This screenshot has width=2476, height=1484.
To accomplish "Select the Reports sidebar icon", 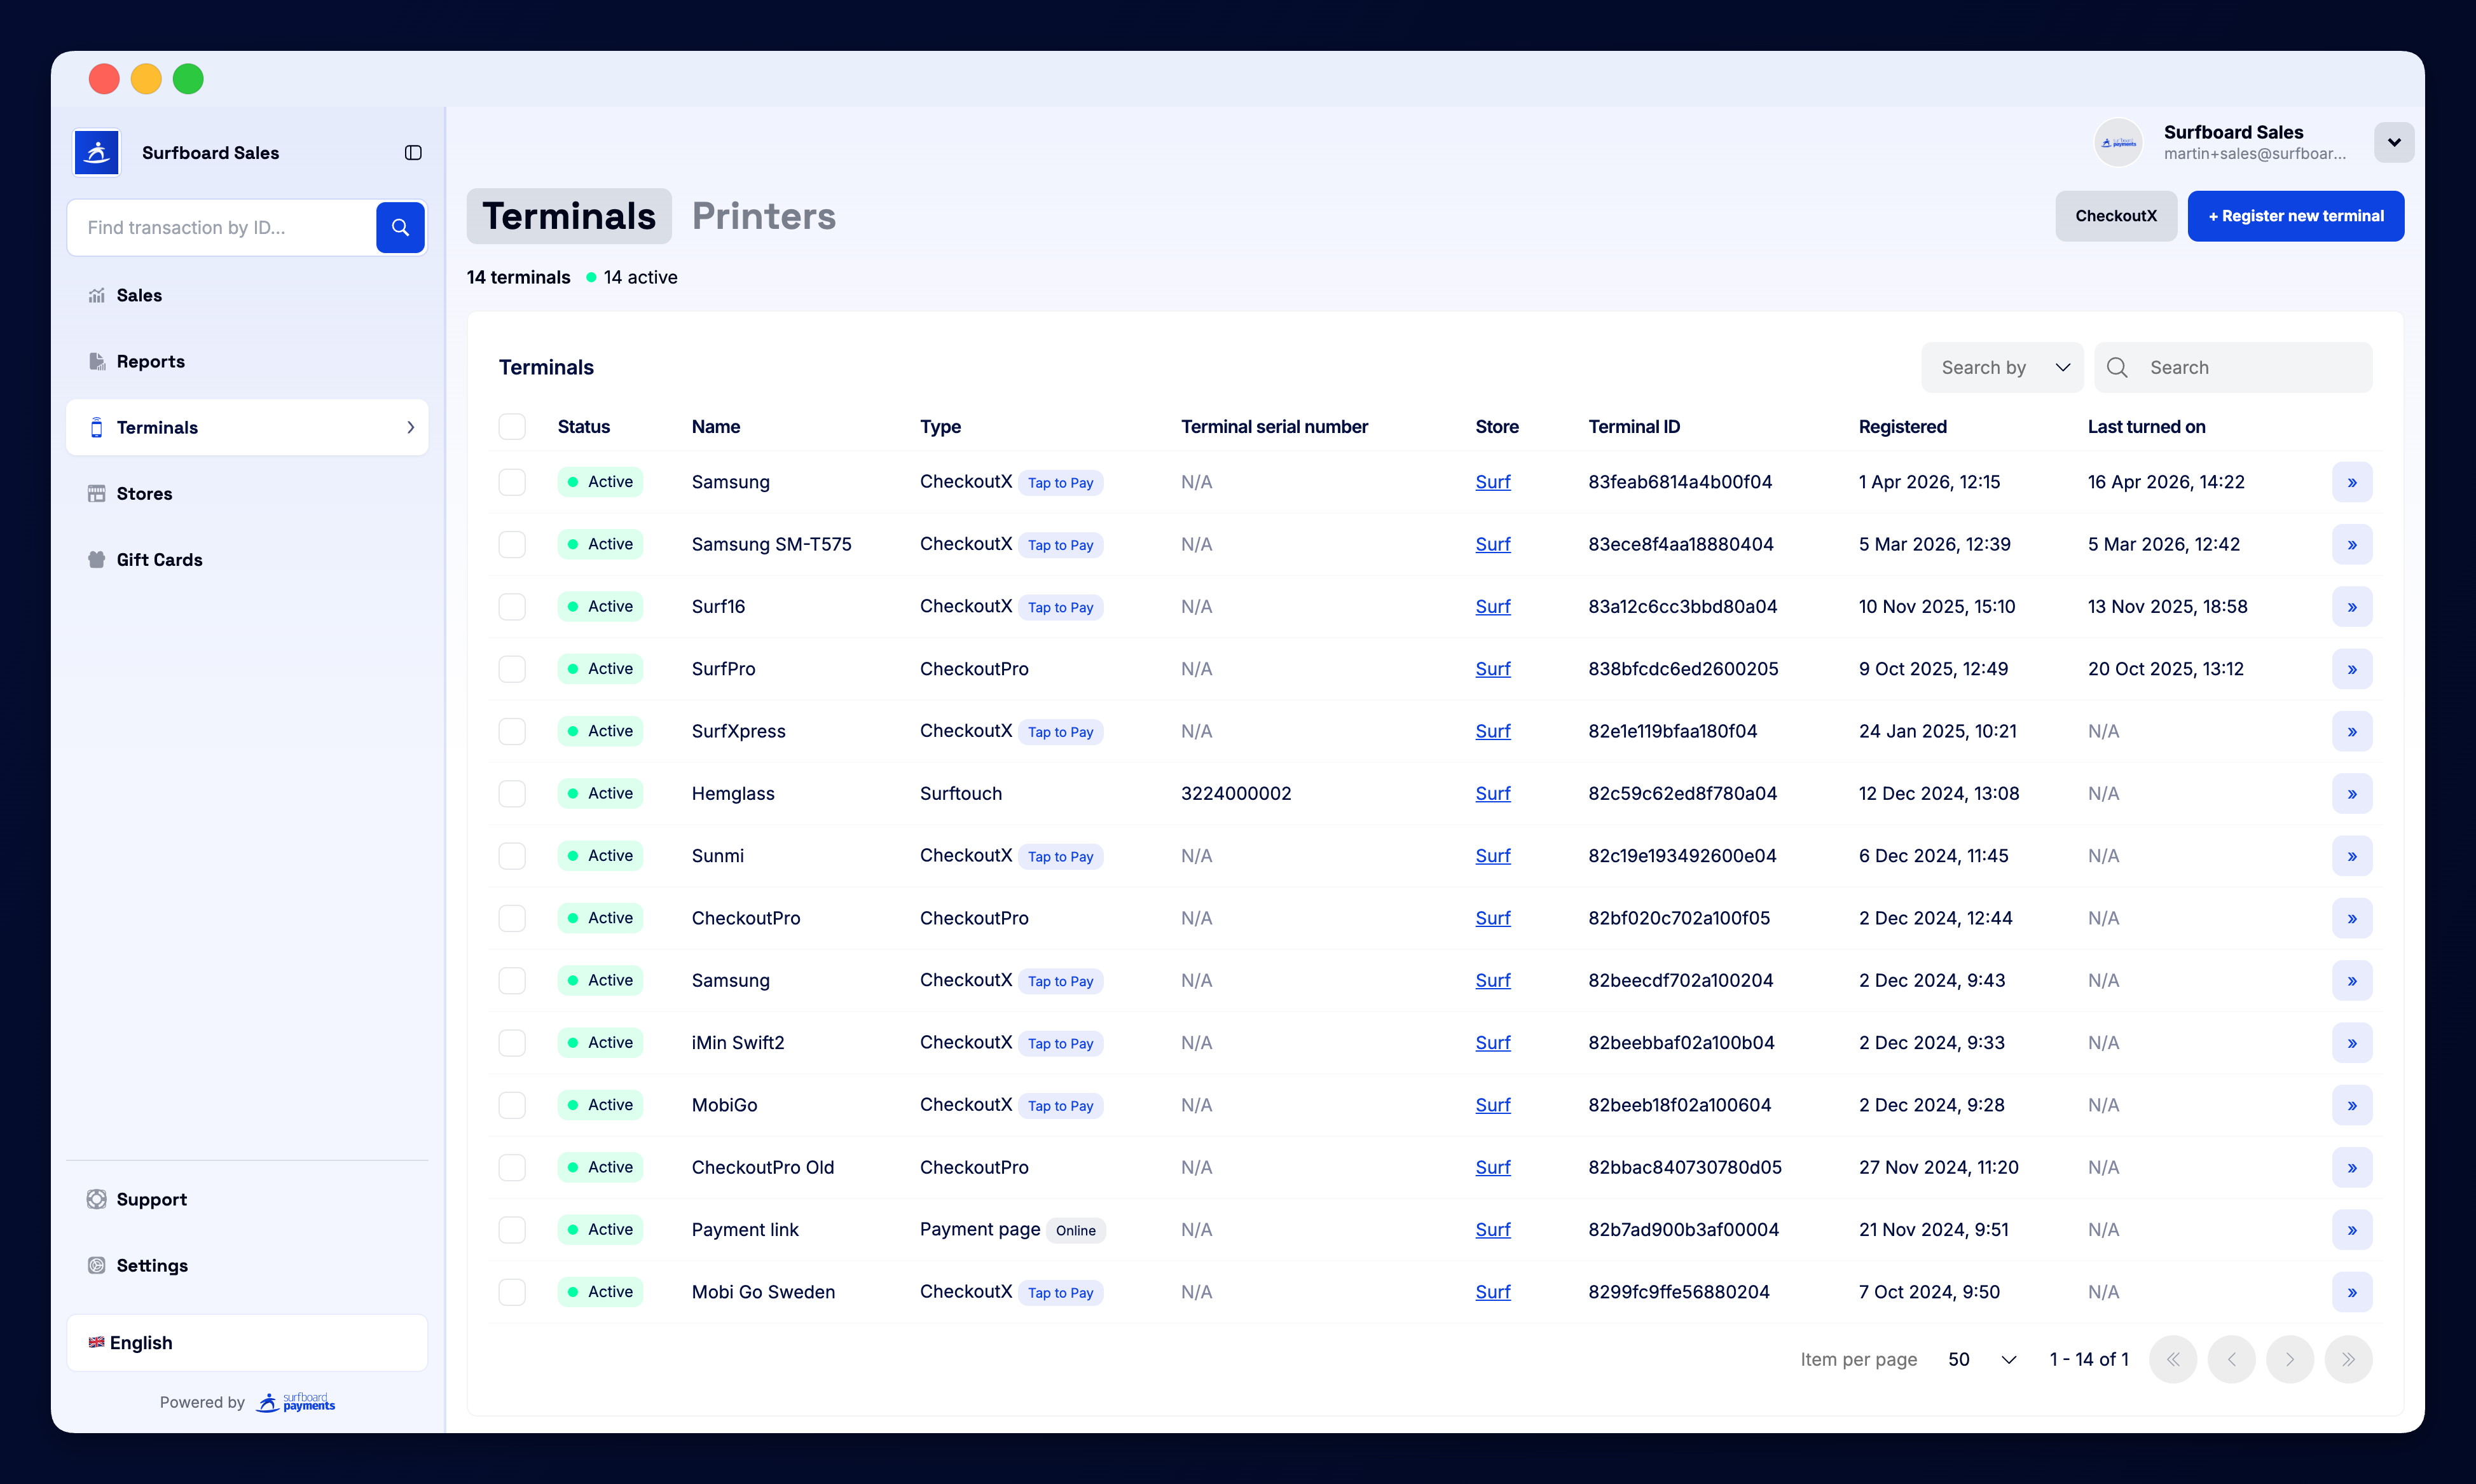I will 96,361.
